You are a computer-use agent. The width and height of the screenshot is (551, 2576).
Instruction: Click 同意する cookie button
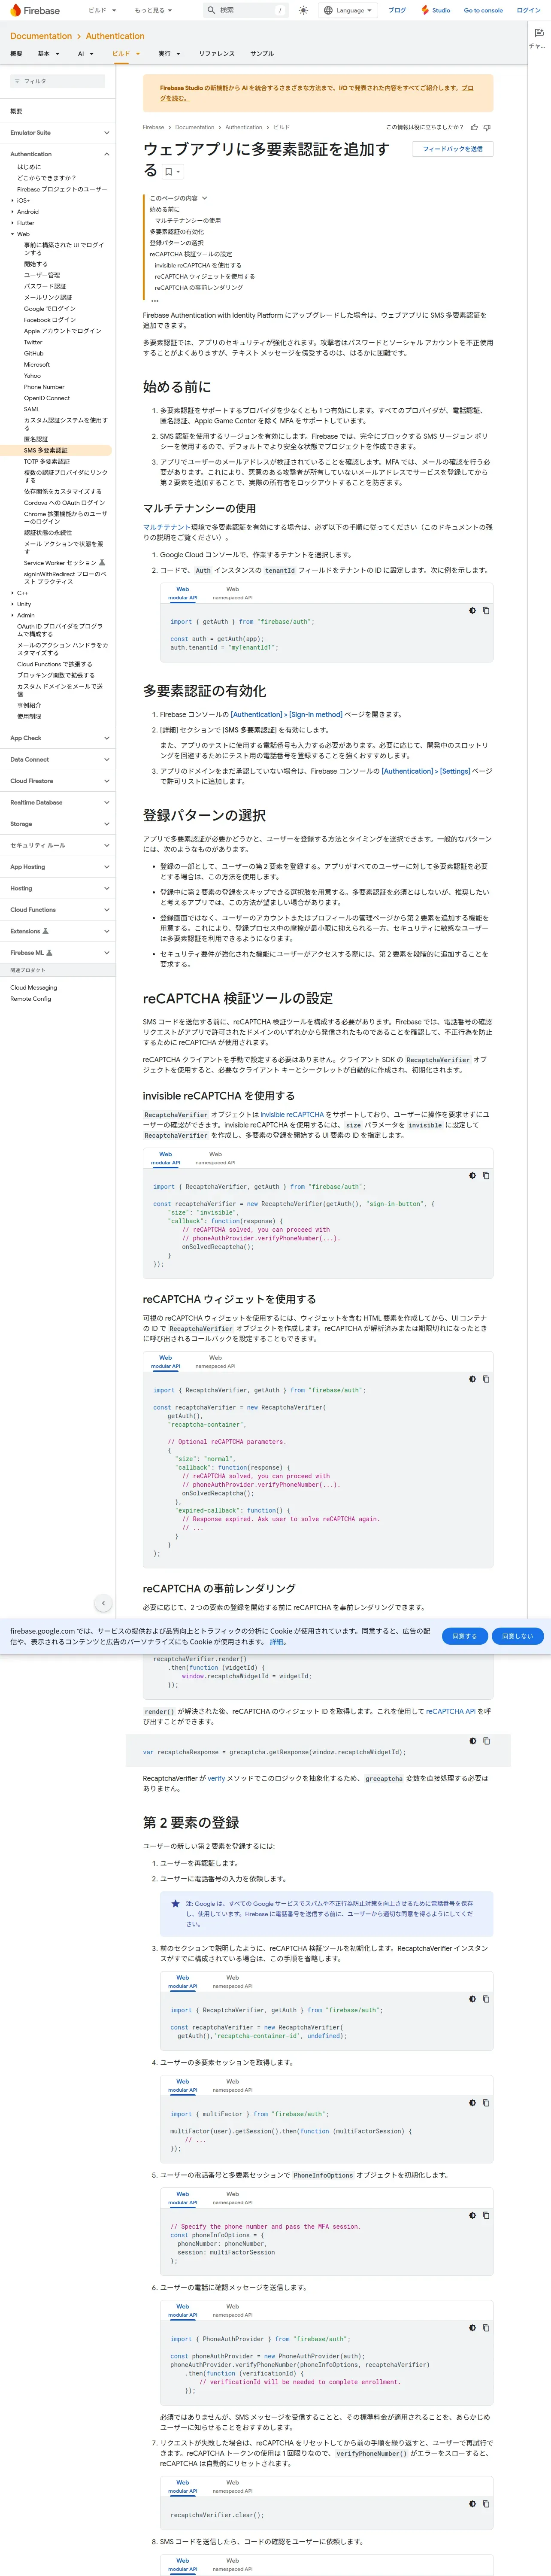coord(465,1636)
